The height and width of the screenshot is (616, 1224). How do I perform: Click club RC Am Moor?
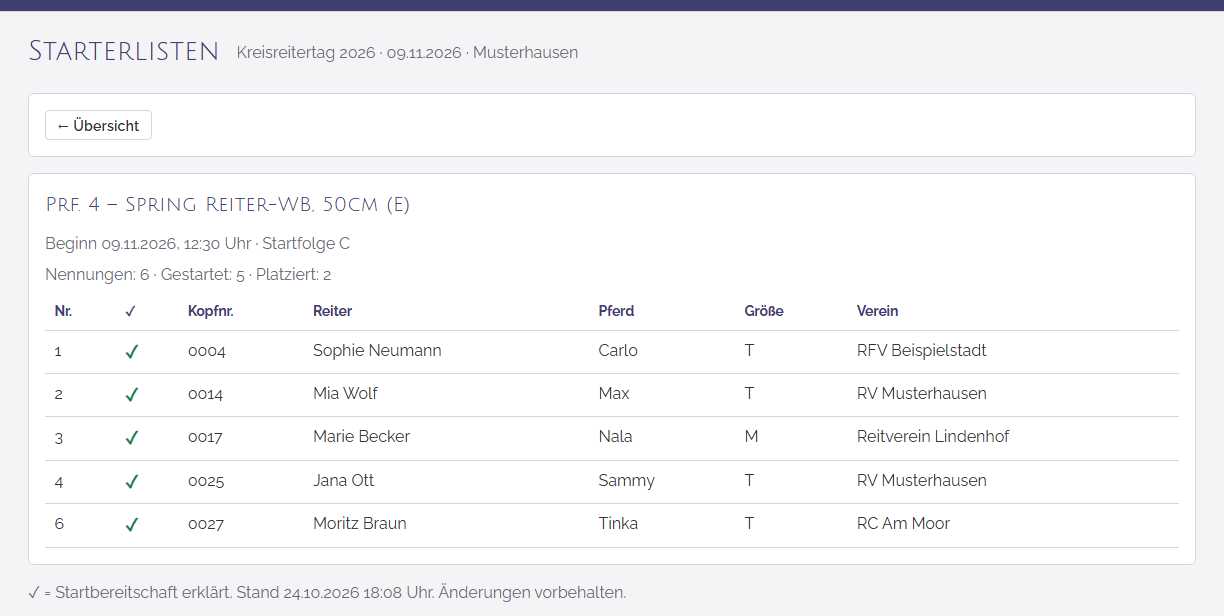[x=903, y=524]
